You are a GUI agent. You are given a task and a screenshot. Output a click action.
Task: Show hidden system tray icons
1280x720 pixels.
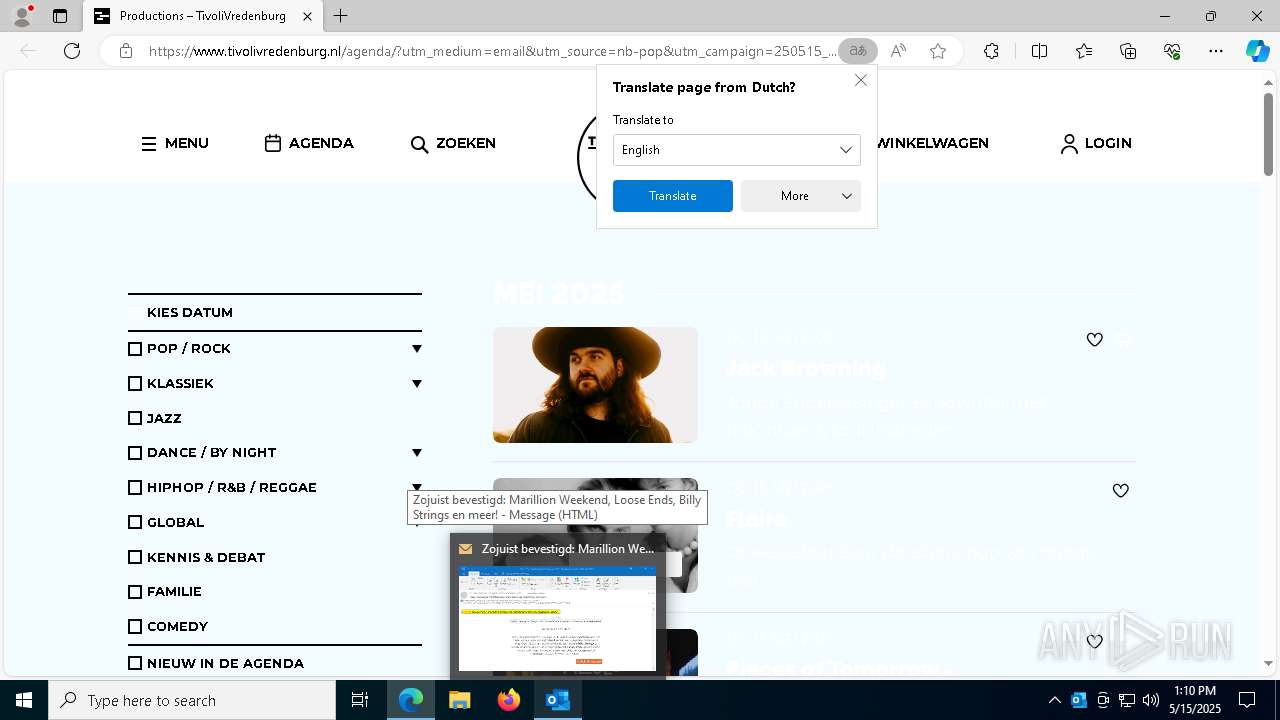coord(1054,700)
